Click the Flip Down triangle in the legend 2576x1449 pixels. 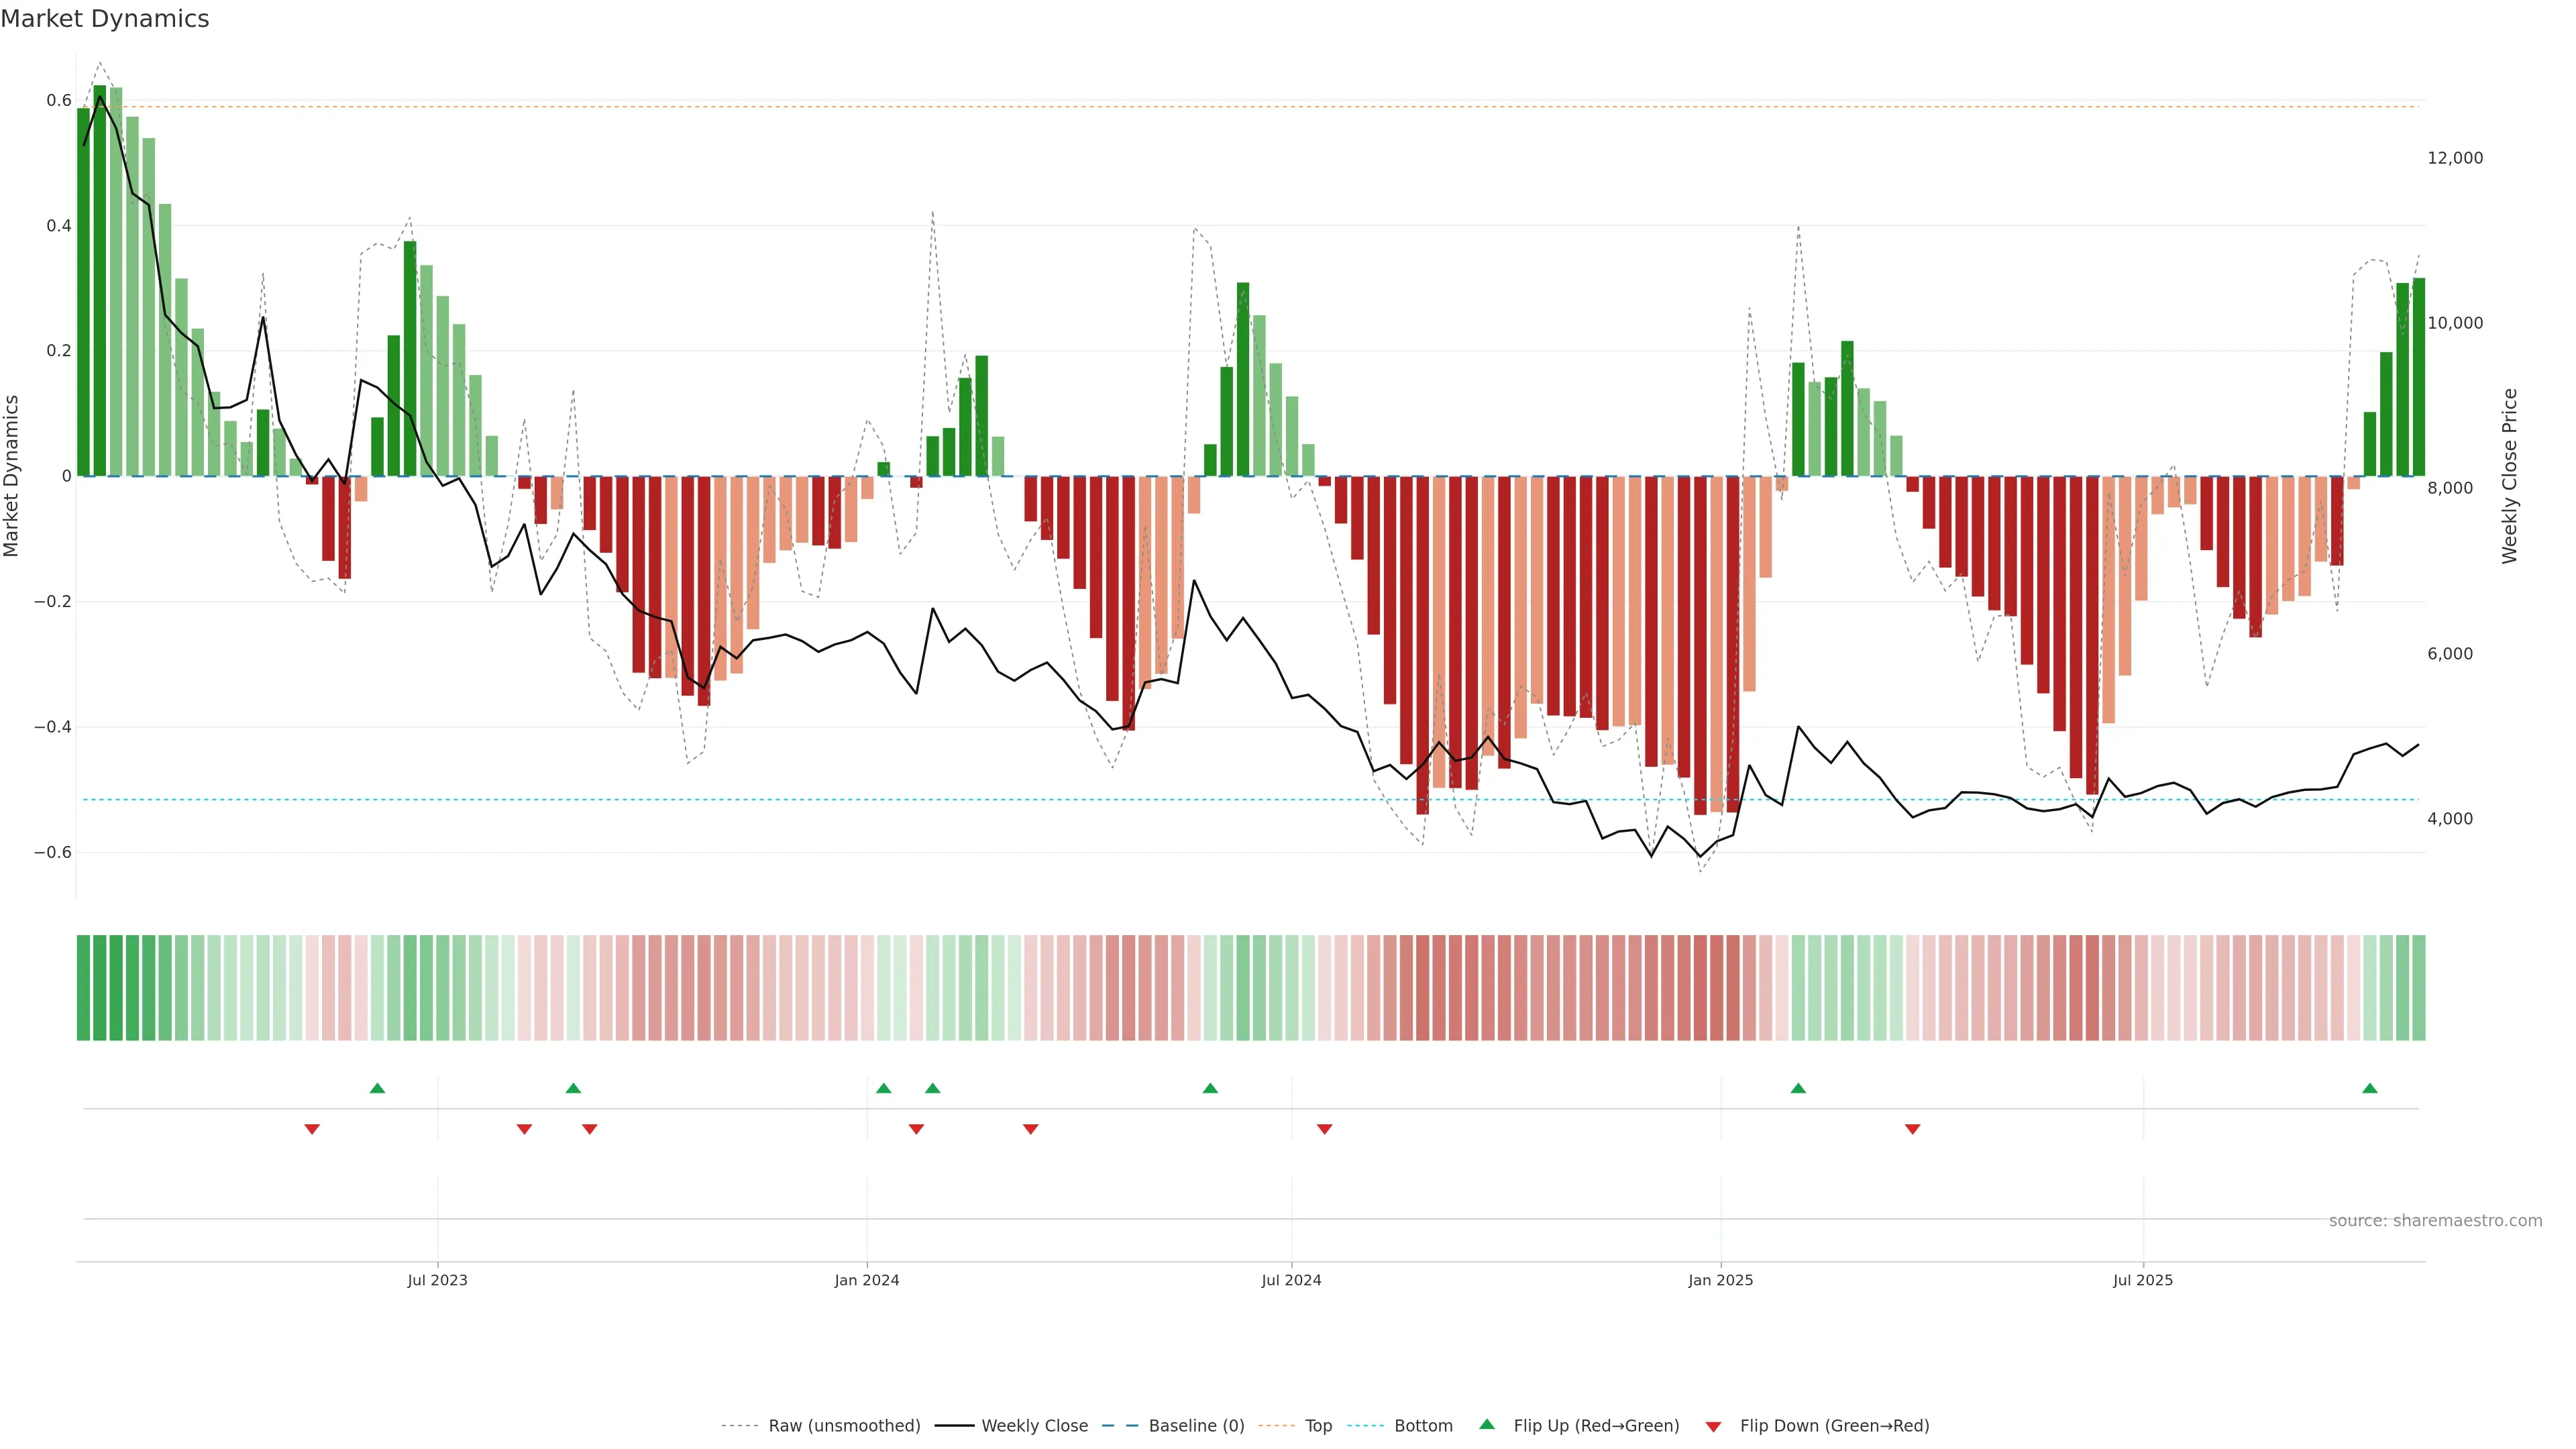pyautogui.click(x=1713, y=1426)
